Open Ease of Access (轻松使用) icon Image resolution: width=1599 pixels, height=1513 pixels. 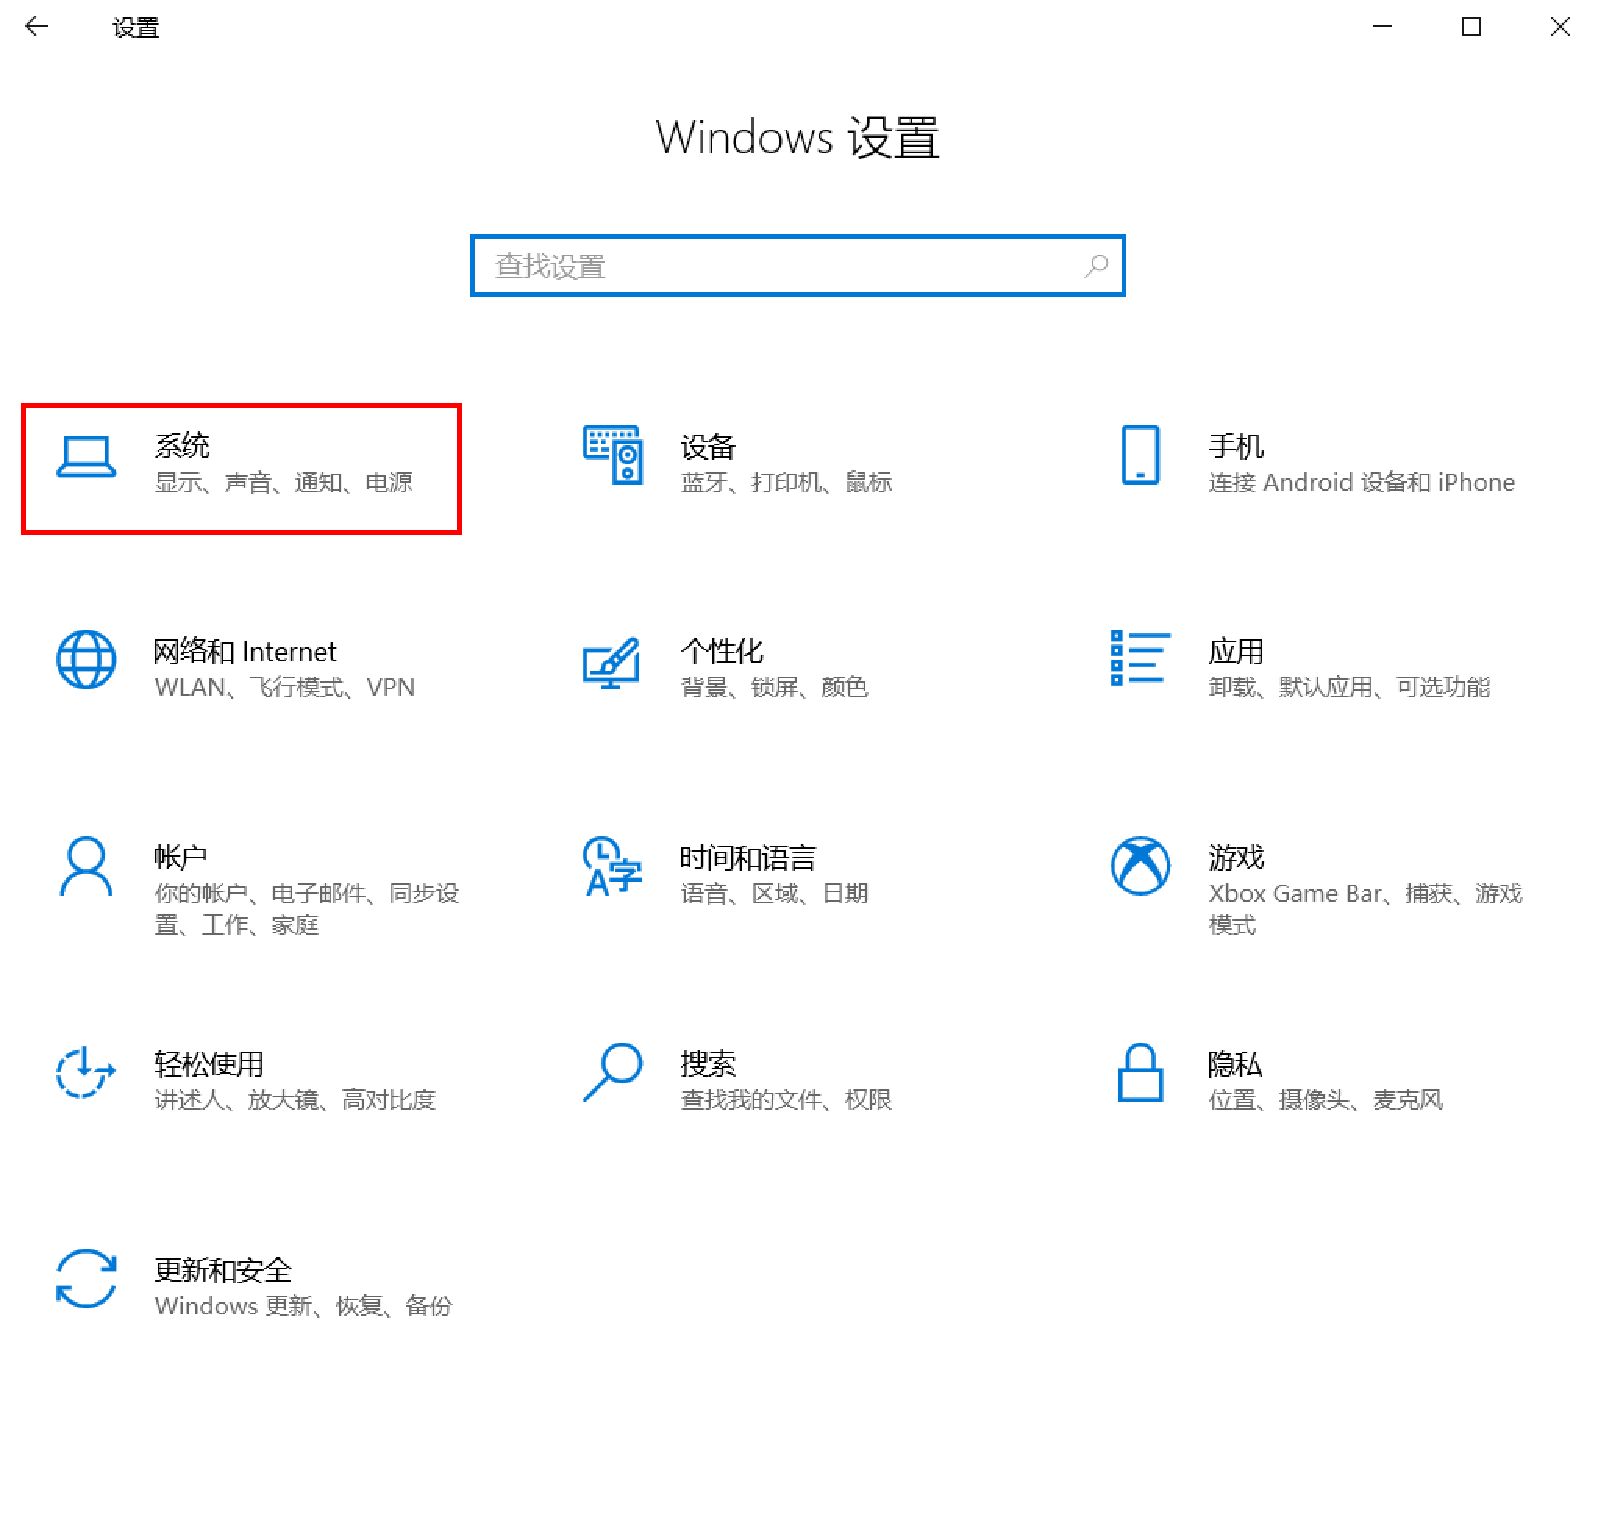[x=86, y=1072]
